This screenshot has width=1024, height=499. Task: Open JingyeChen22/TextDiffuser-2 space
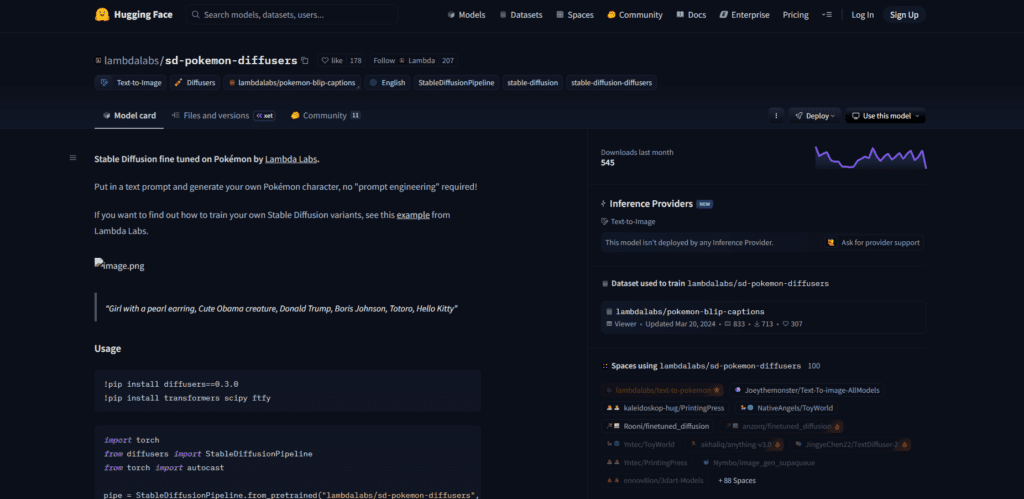click(850, 444)
